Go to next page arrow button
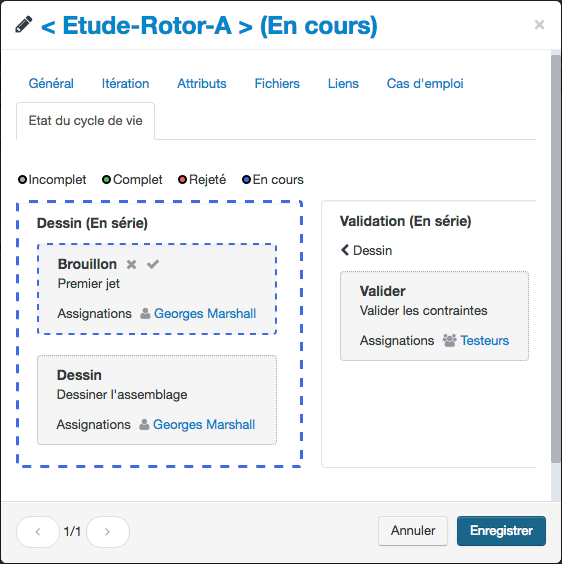The width and height of the screenshot is (562, 564). (x=108, y=532)
